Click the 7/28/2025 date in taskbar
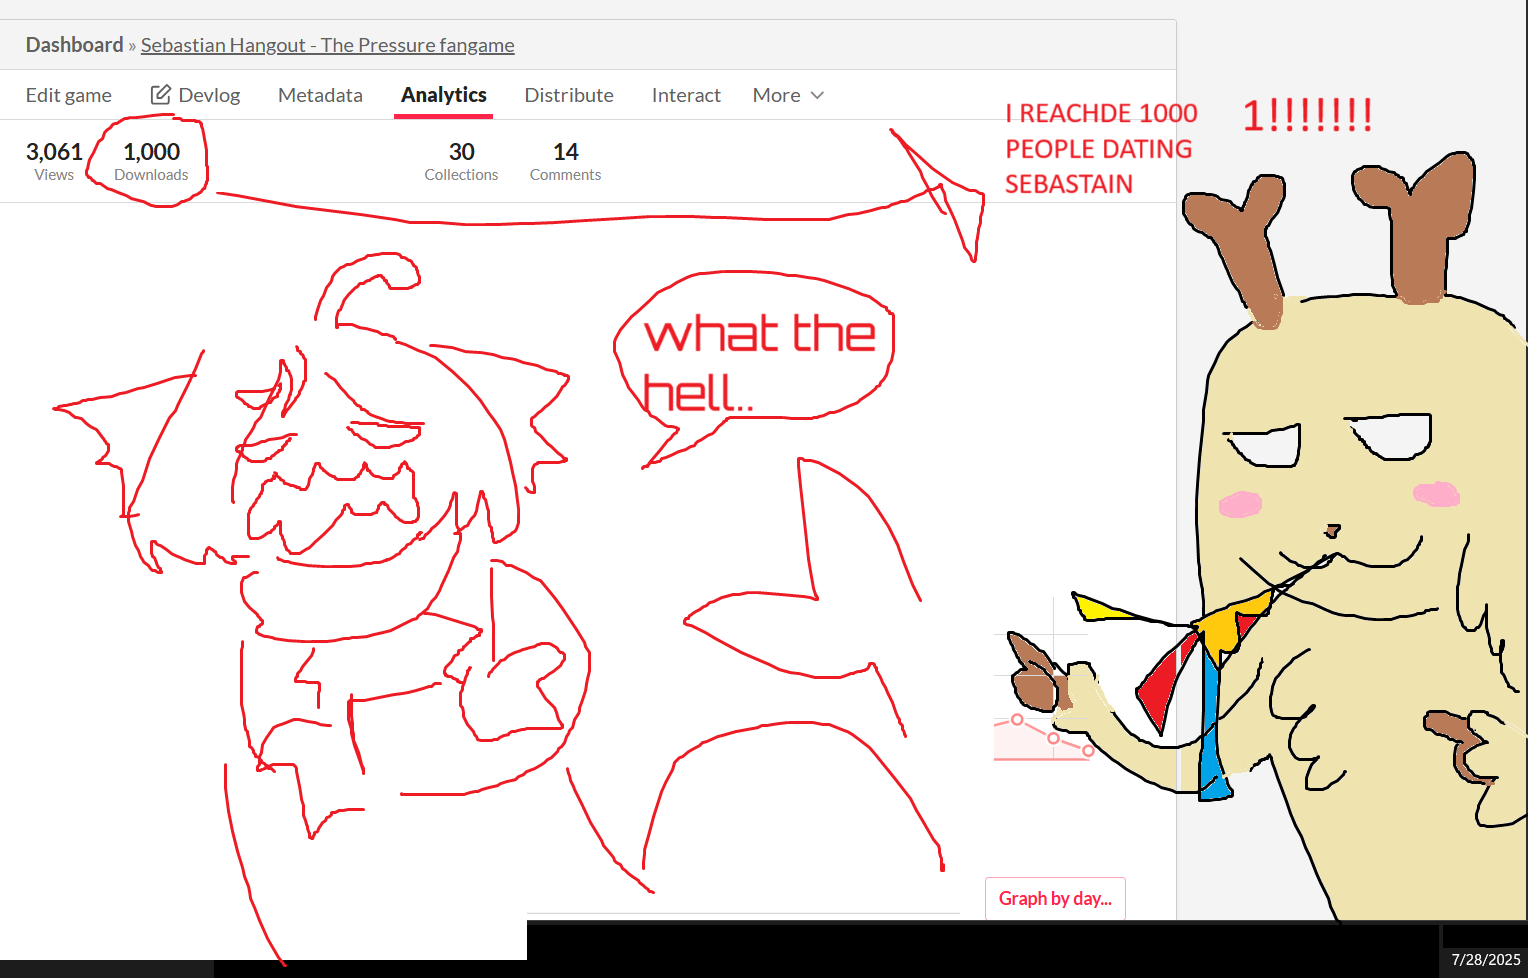The image size is (1528, 978). [x=1486, y=959]
